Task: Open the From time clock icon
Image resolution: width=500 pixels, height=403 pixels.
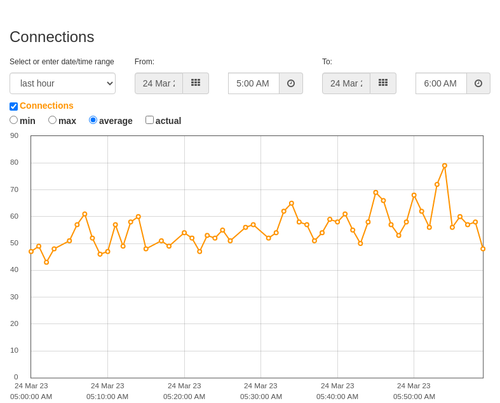Action: point(291,83)
